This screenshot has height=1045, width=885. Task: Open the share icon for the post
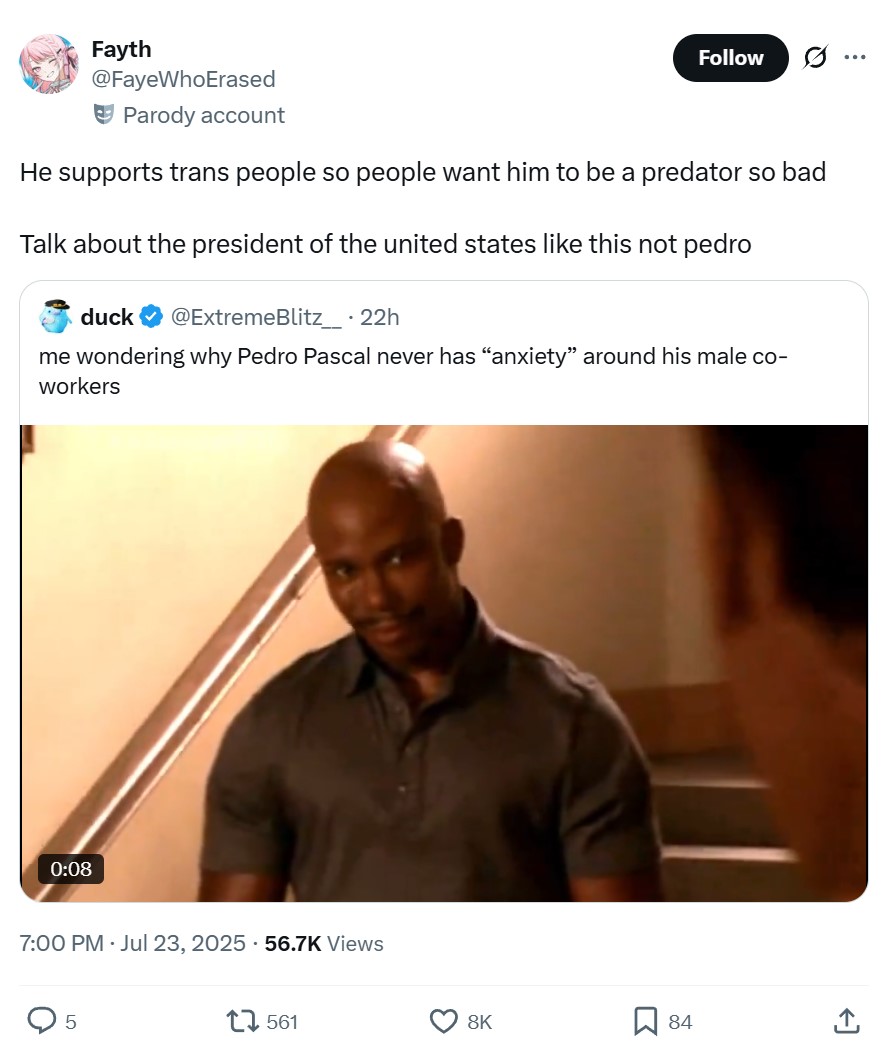pyautogui.click(x=846, y=1020)
